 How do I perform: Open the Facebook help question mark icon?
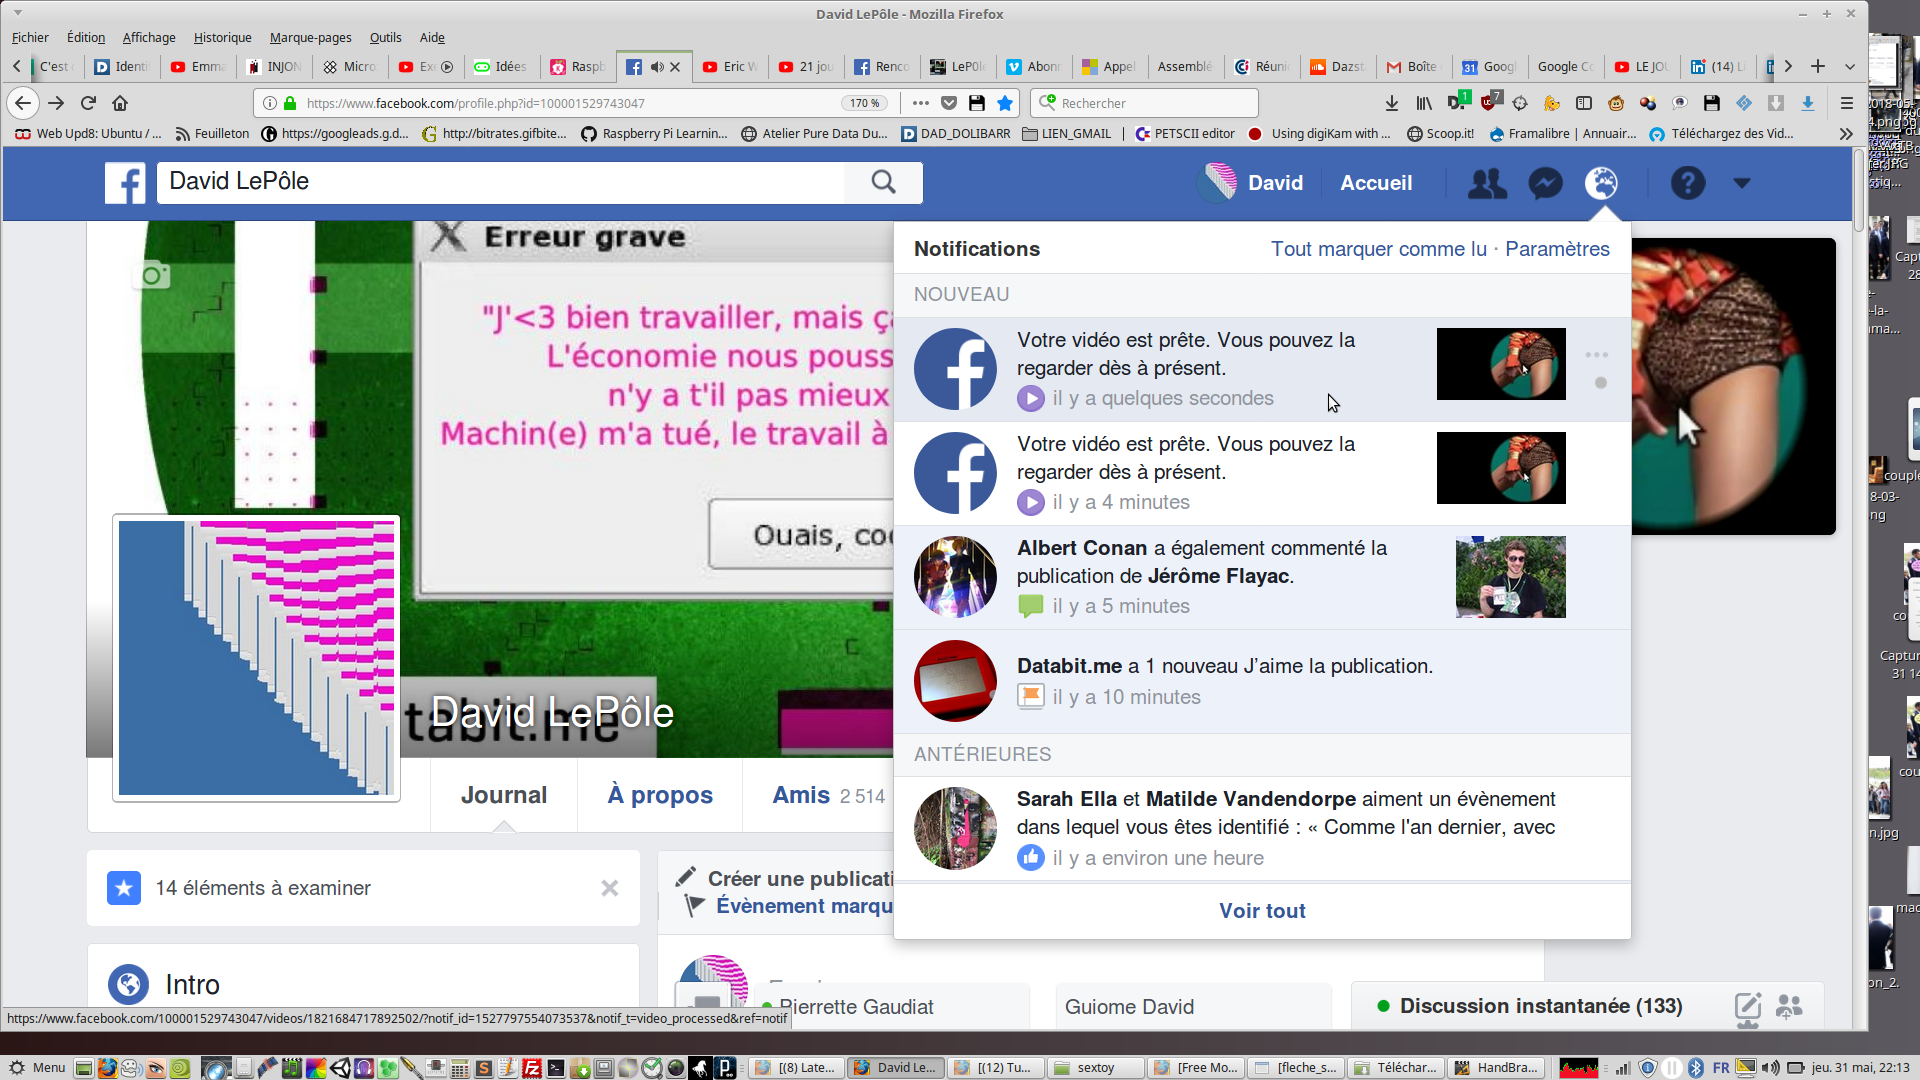(x=1687, y=183)
